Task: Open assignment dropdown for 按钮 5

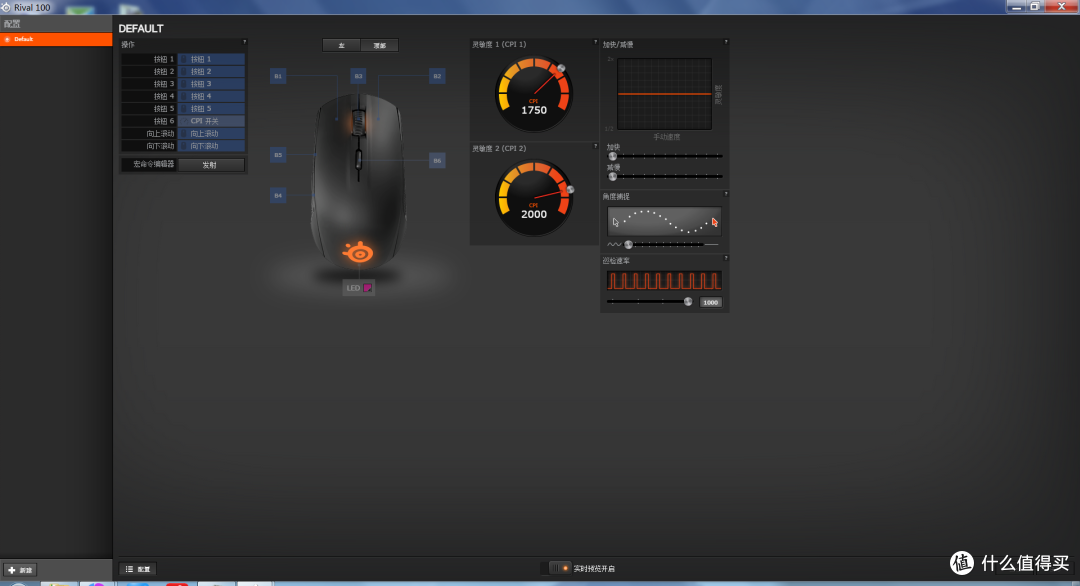Action: (211, 109)
